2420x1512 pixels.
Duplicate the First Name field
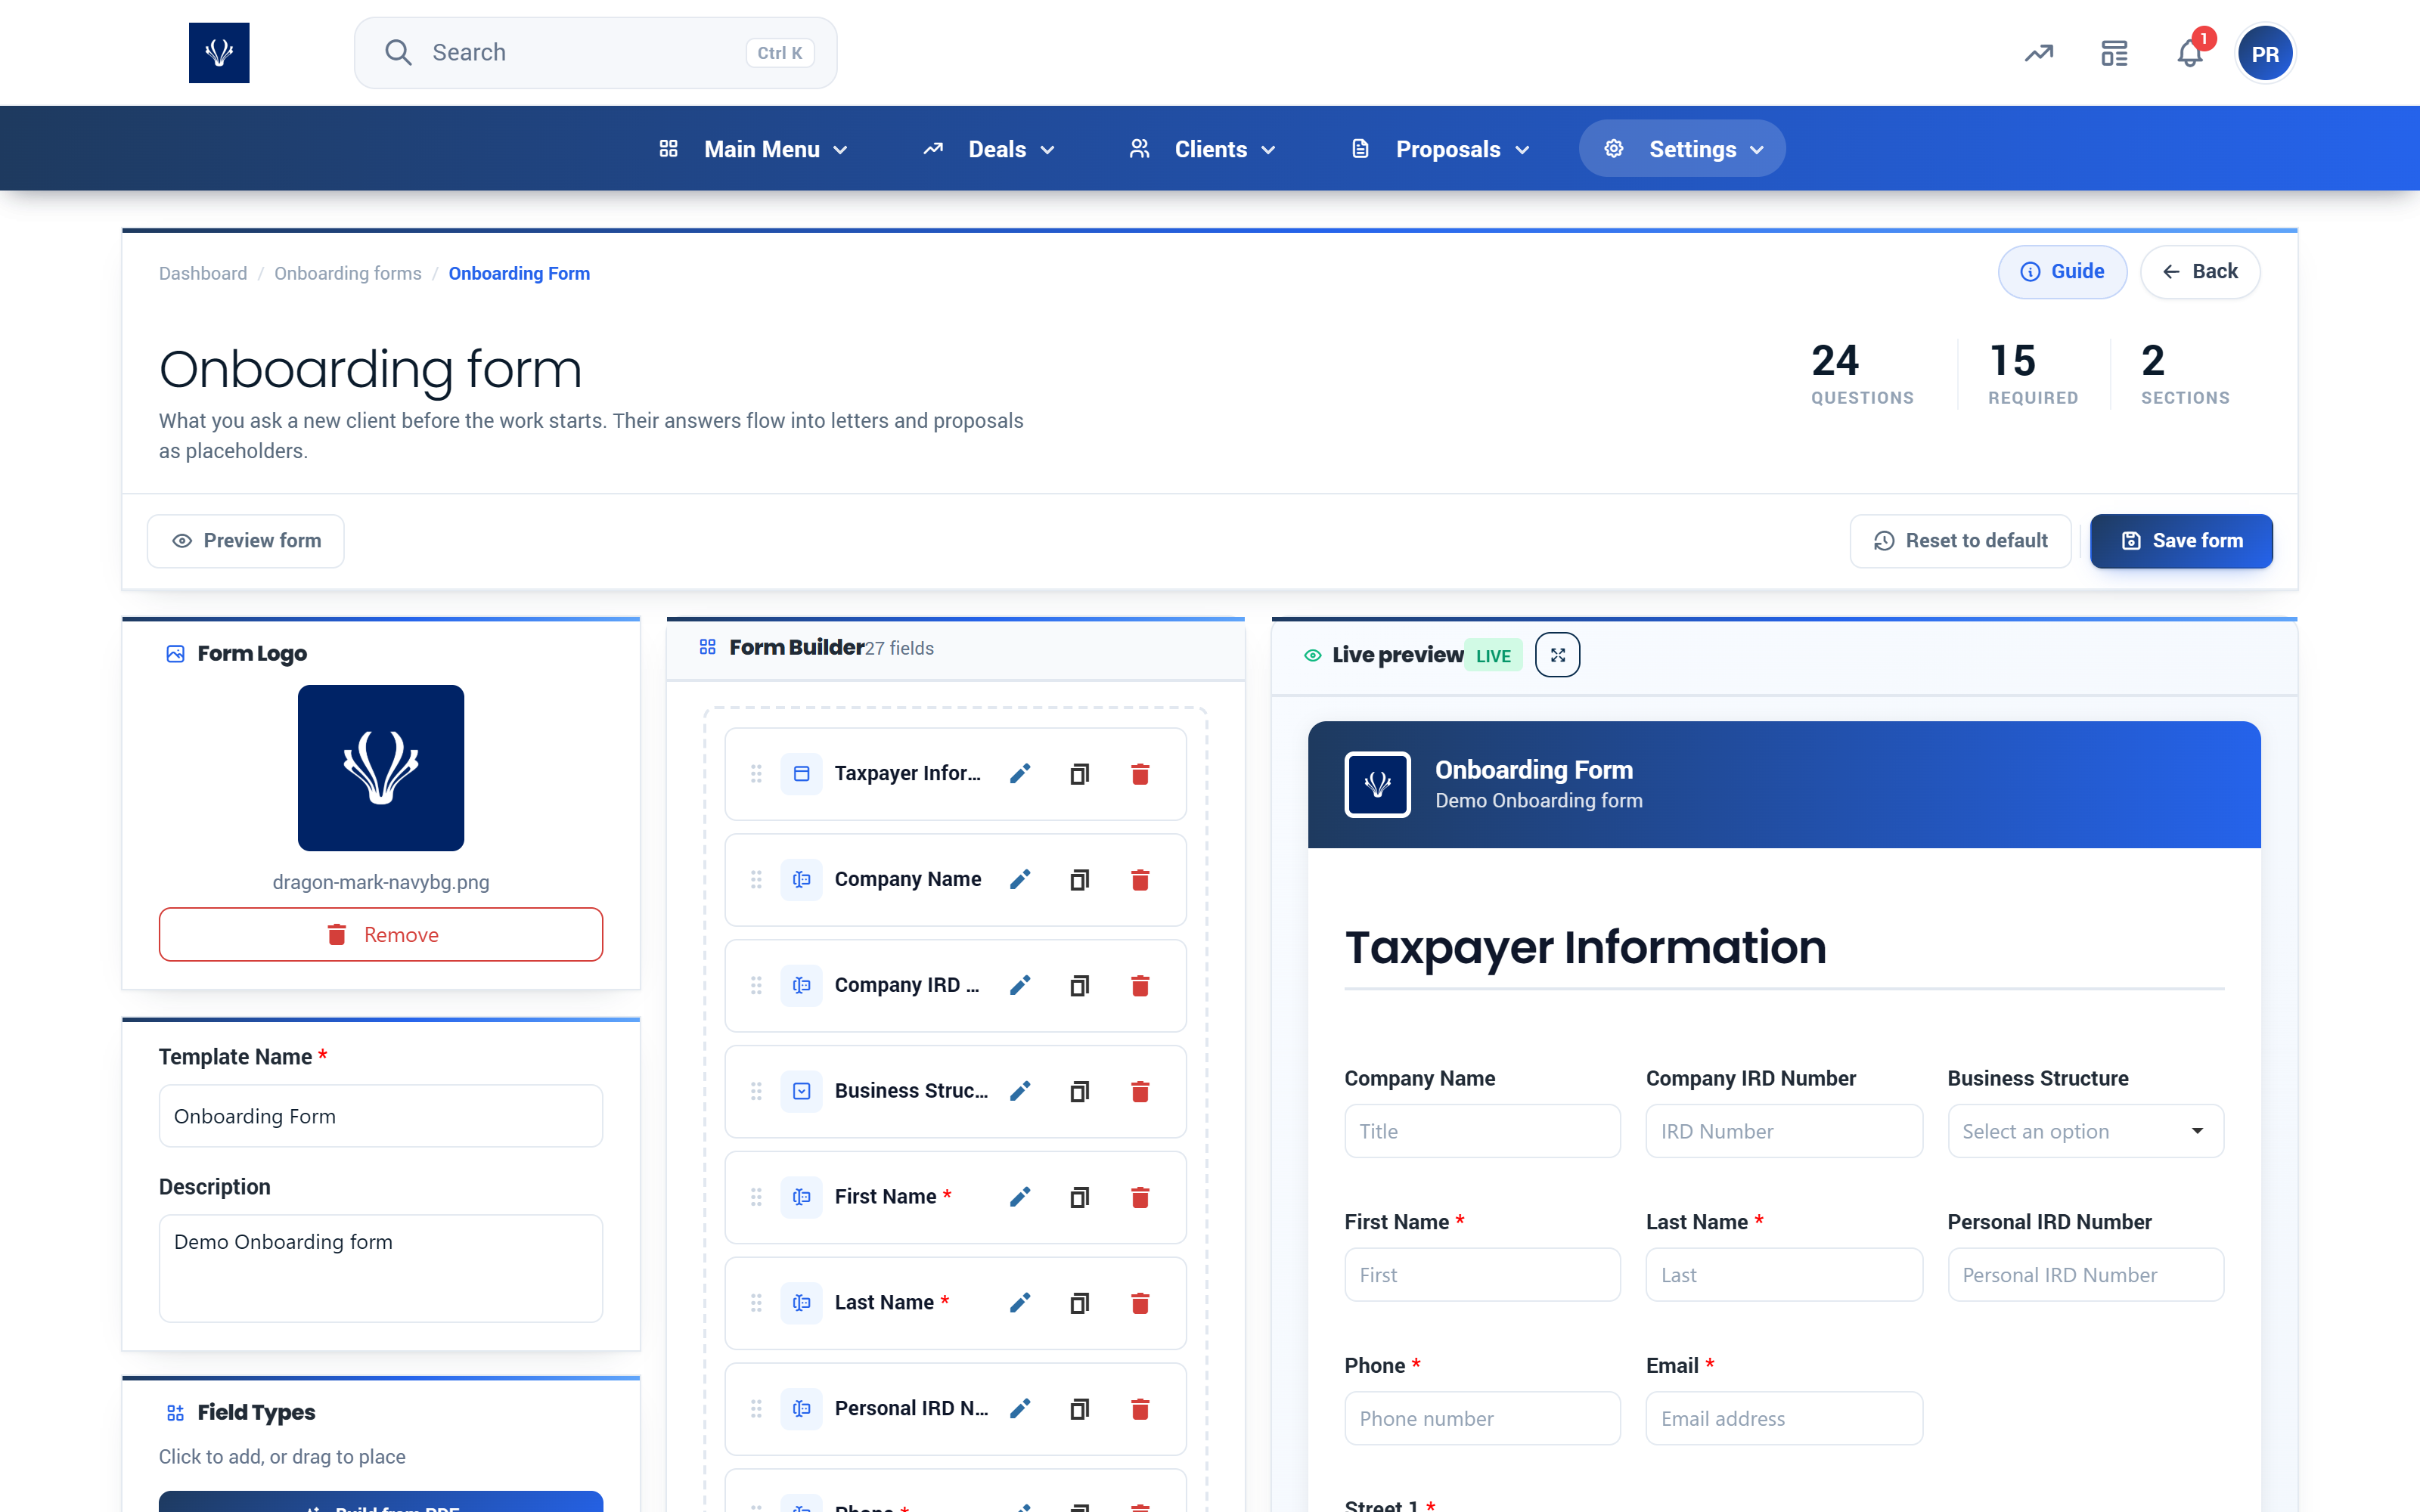[1079, 1197]
